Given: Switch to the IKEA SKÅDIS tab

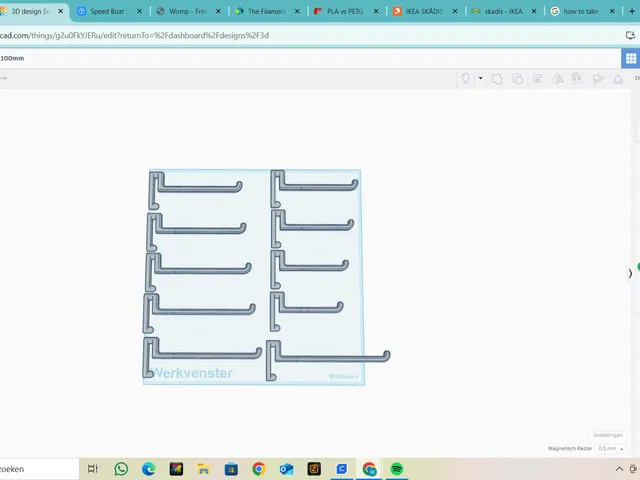Looking at the screenshot, I should tap(424, 11).
